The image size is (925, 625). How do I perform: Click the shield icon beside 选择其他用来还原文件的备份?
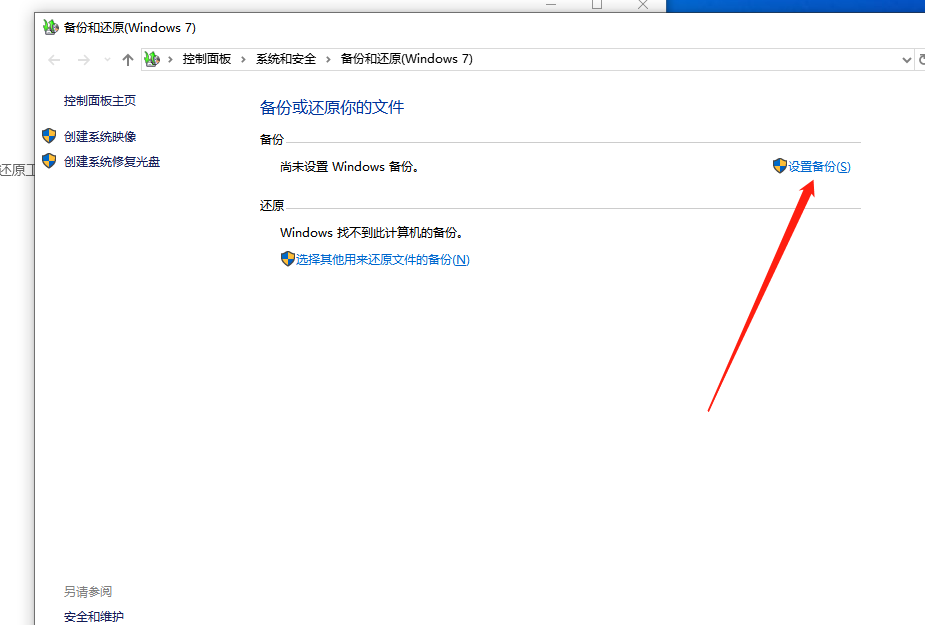[x=288, y=258]
